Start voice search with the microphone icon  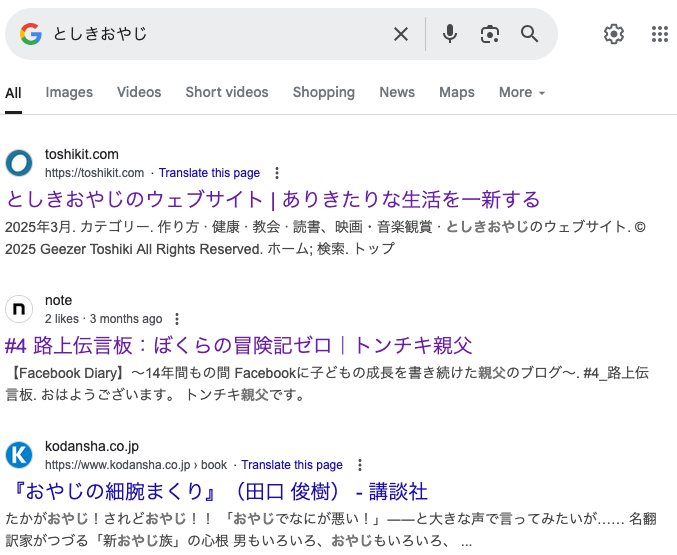[449, 34]
